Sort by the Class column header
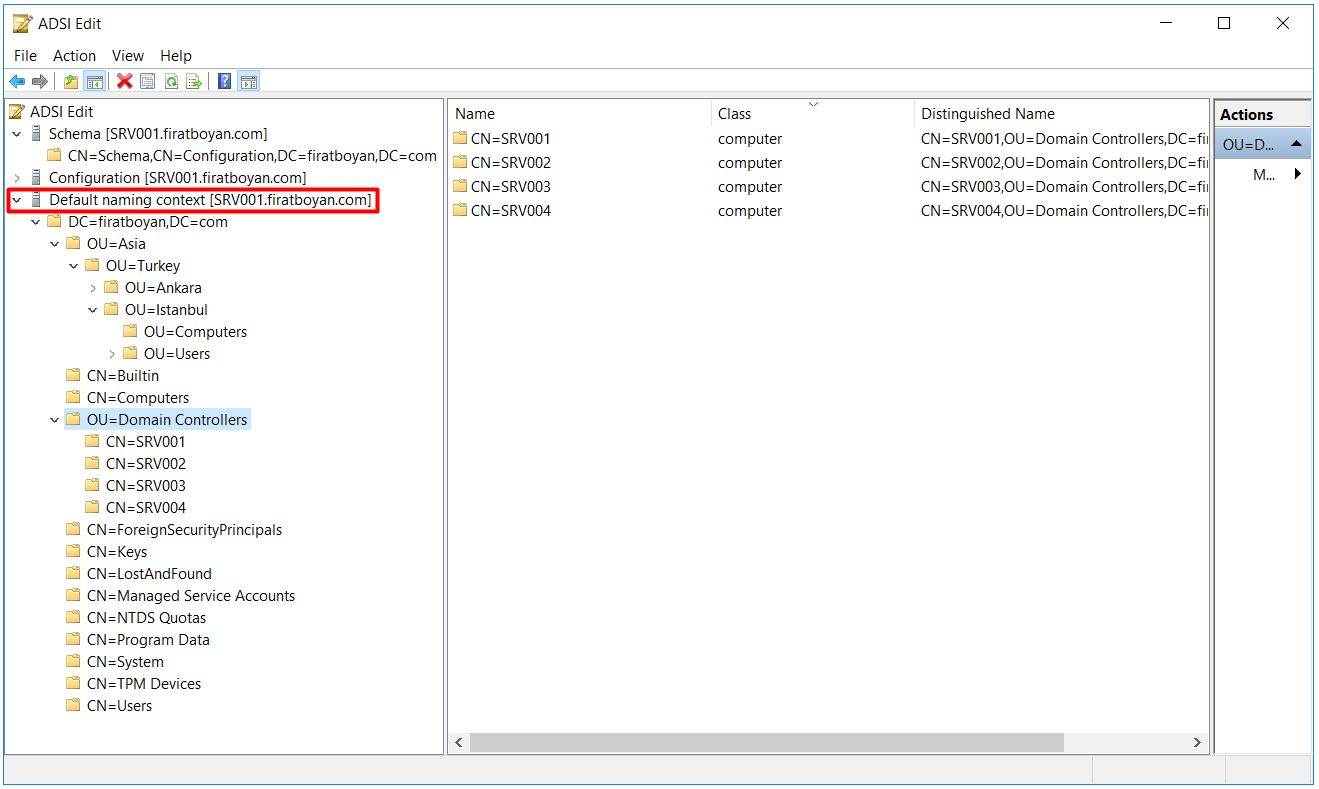This screenshot has height=789, width=1319. tap(813, 114)
